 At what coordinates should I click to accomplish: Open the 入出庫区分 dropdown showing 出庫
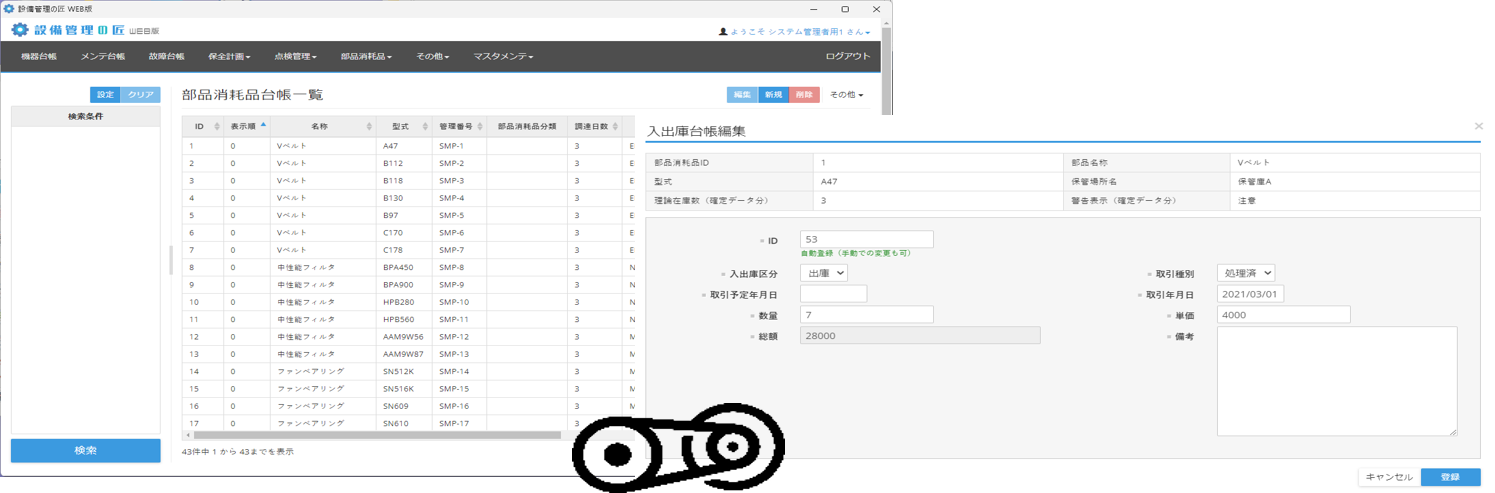pyautogui.click(x=824, y=273)
